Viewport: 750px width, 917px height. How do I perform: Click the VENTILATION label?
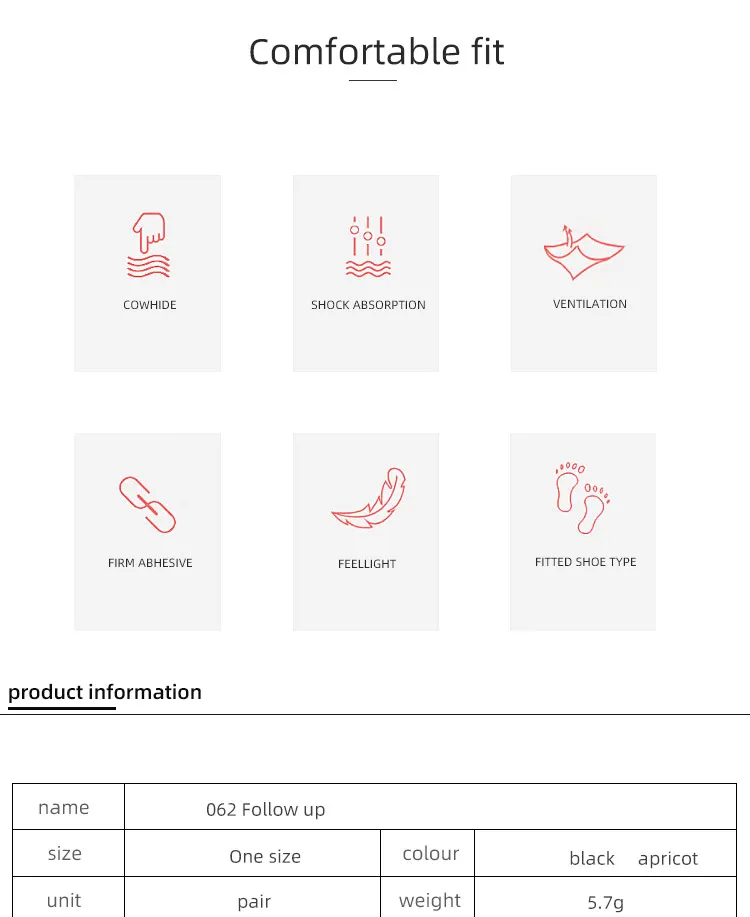(590, 304)
